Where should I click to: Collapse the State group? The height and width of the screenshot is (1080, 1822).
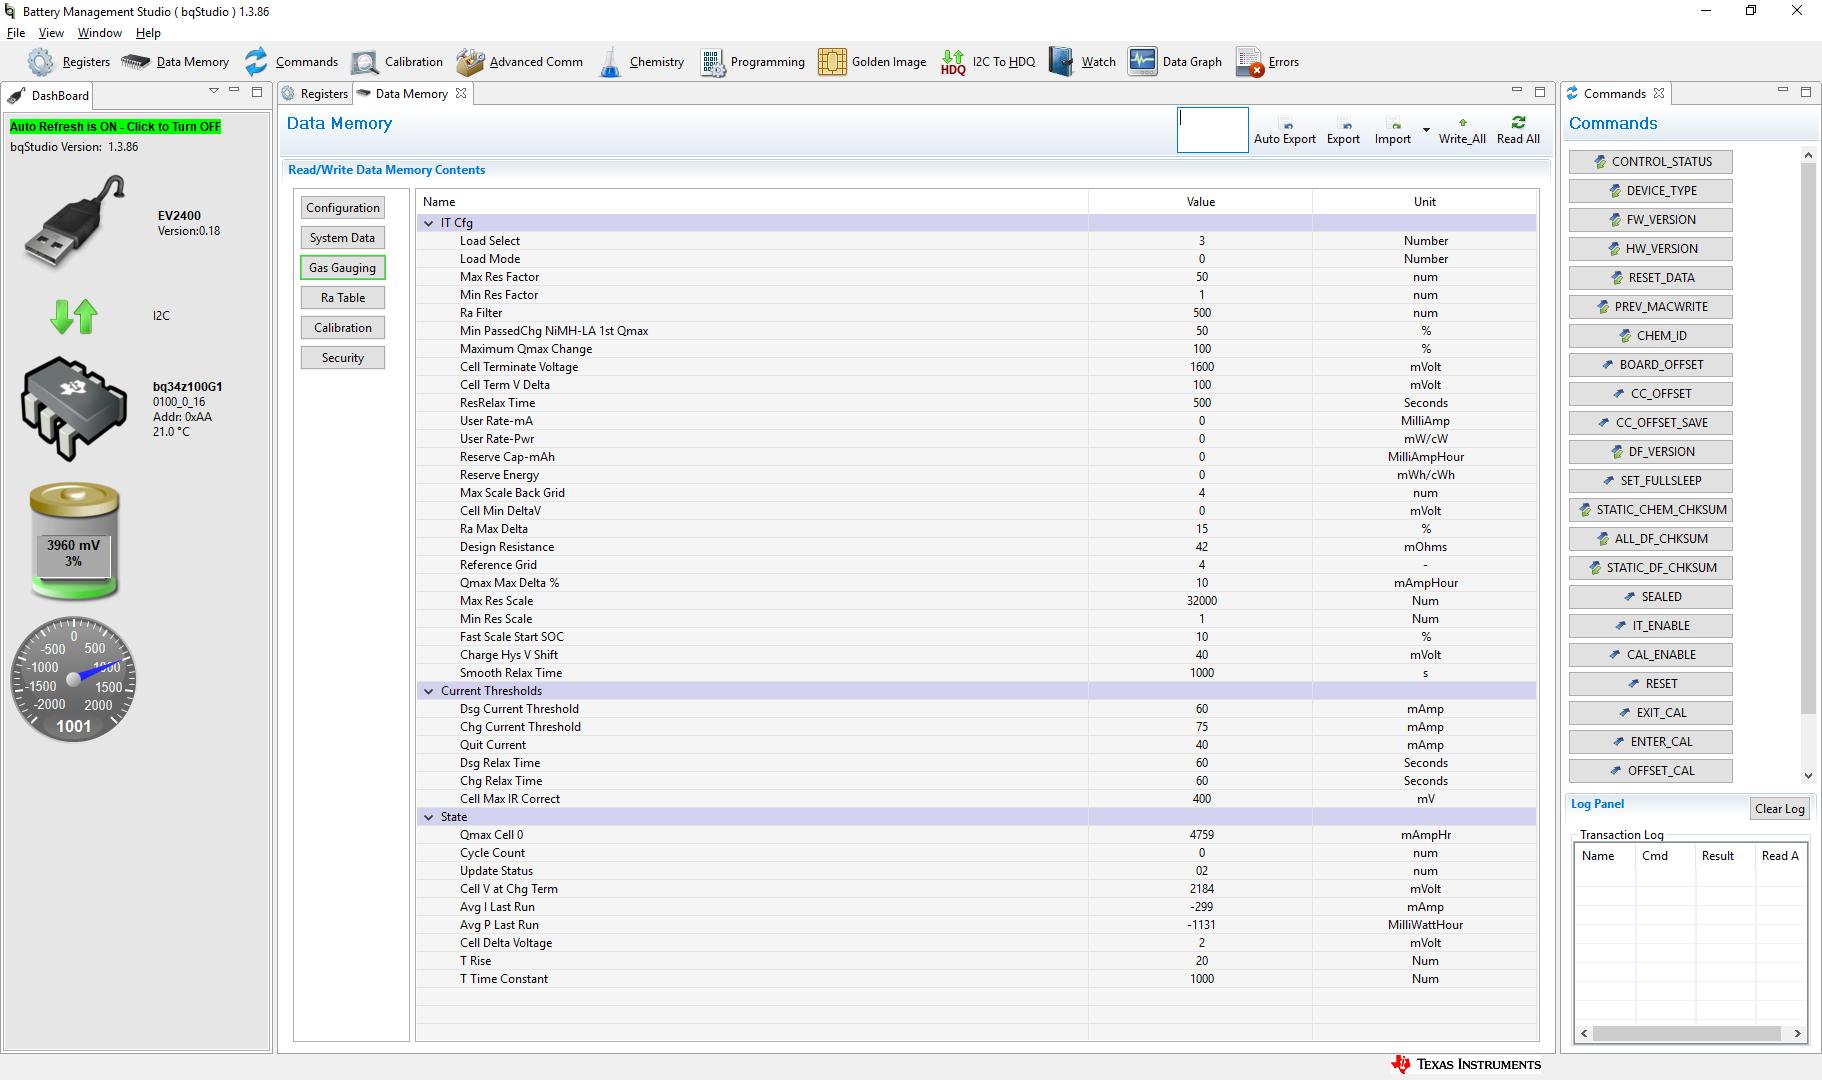[429, 817]
